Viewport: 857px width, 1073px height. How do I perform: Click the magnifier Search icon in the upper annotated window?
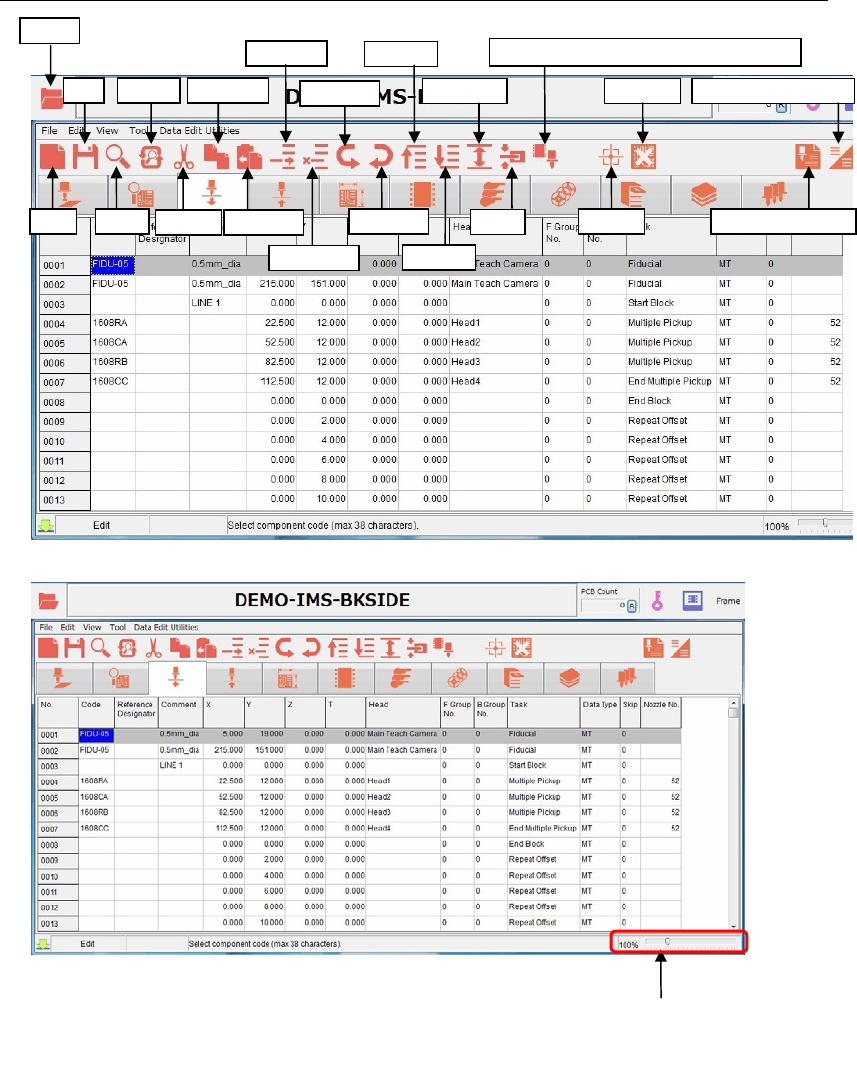[118, 157]
